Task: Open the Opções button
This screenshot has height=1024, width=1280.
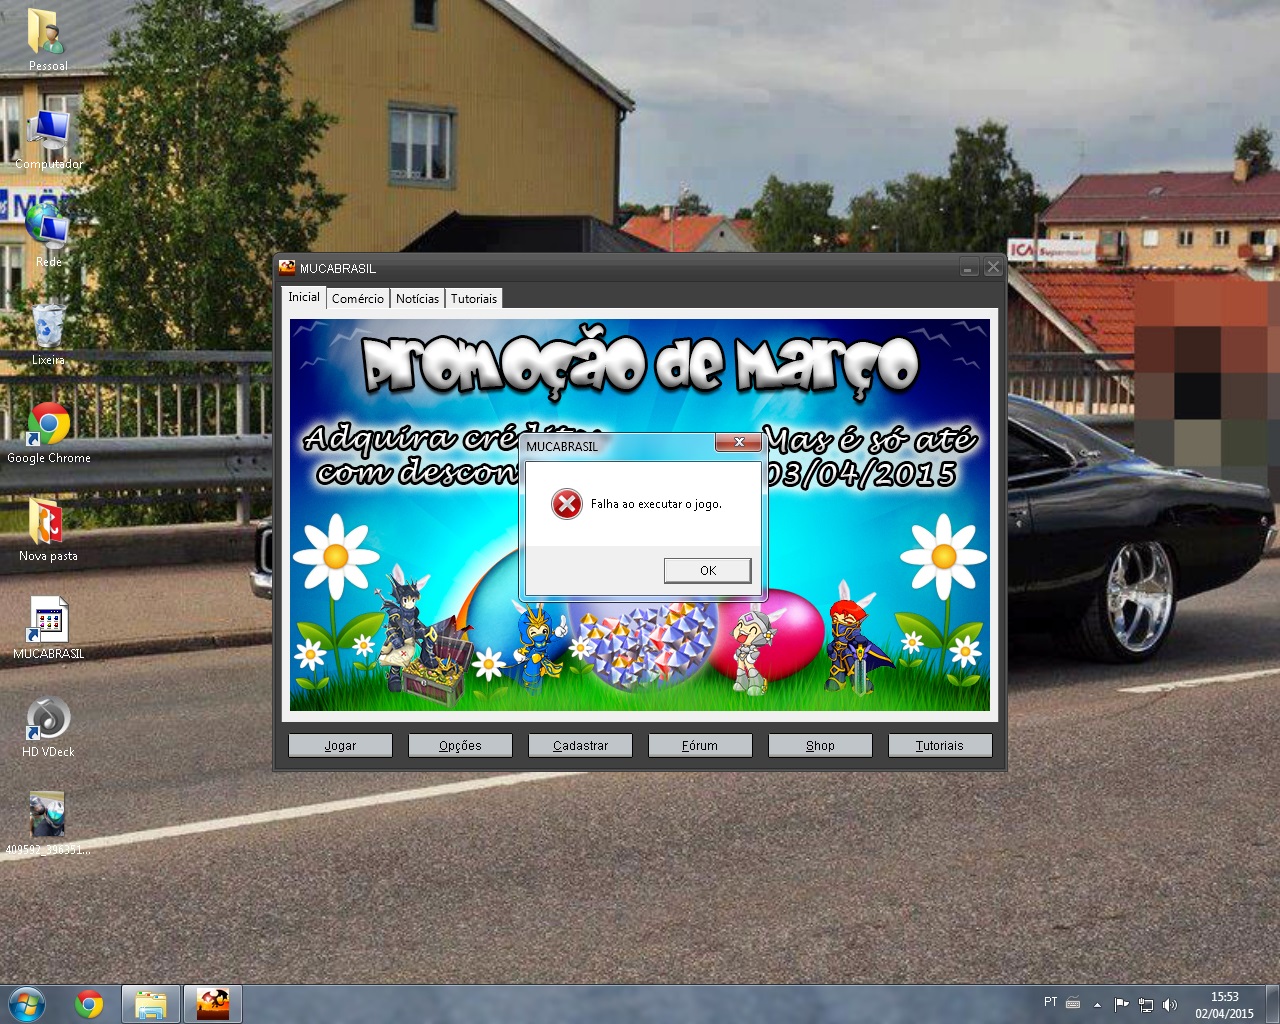Action: click(460, 745)
